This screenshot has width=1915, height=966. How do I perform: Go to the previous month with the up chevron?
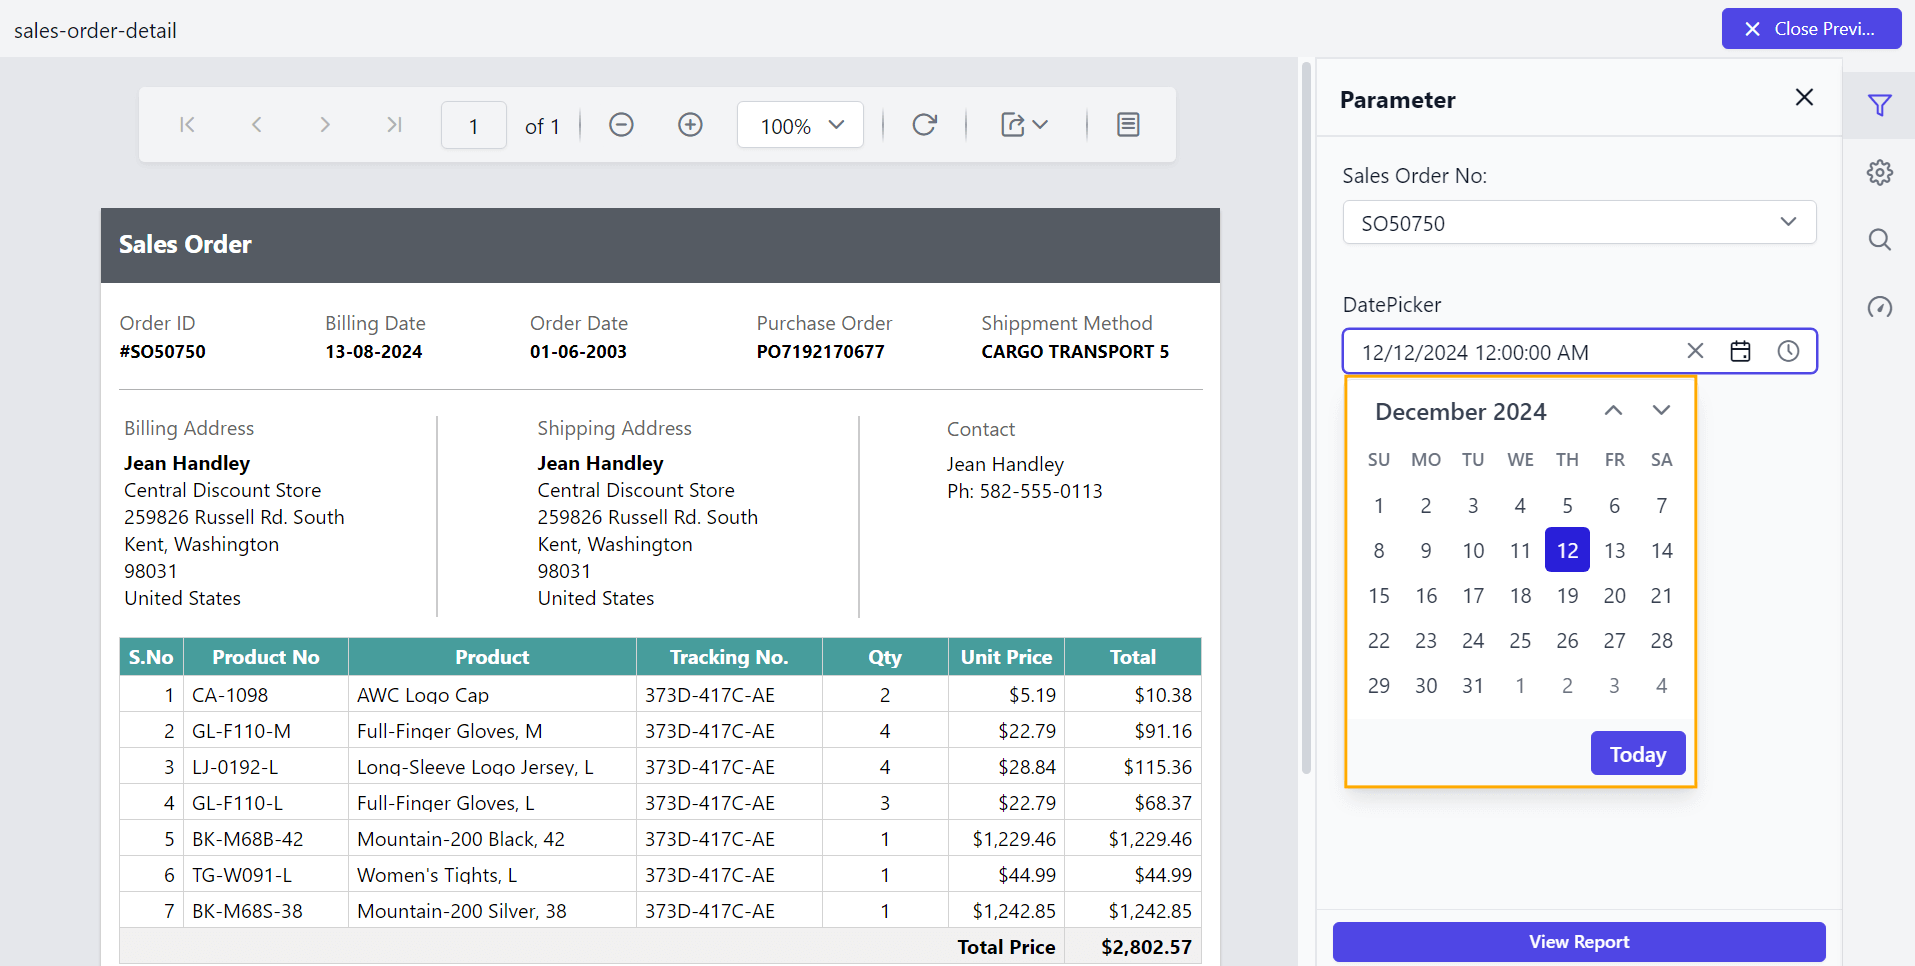tap(1612, 410)
